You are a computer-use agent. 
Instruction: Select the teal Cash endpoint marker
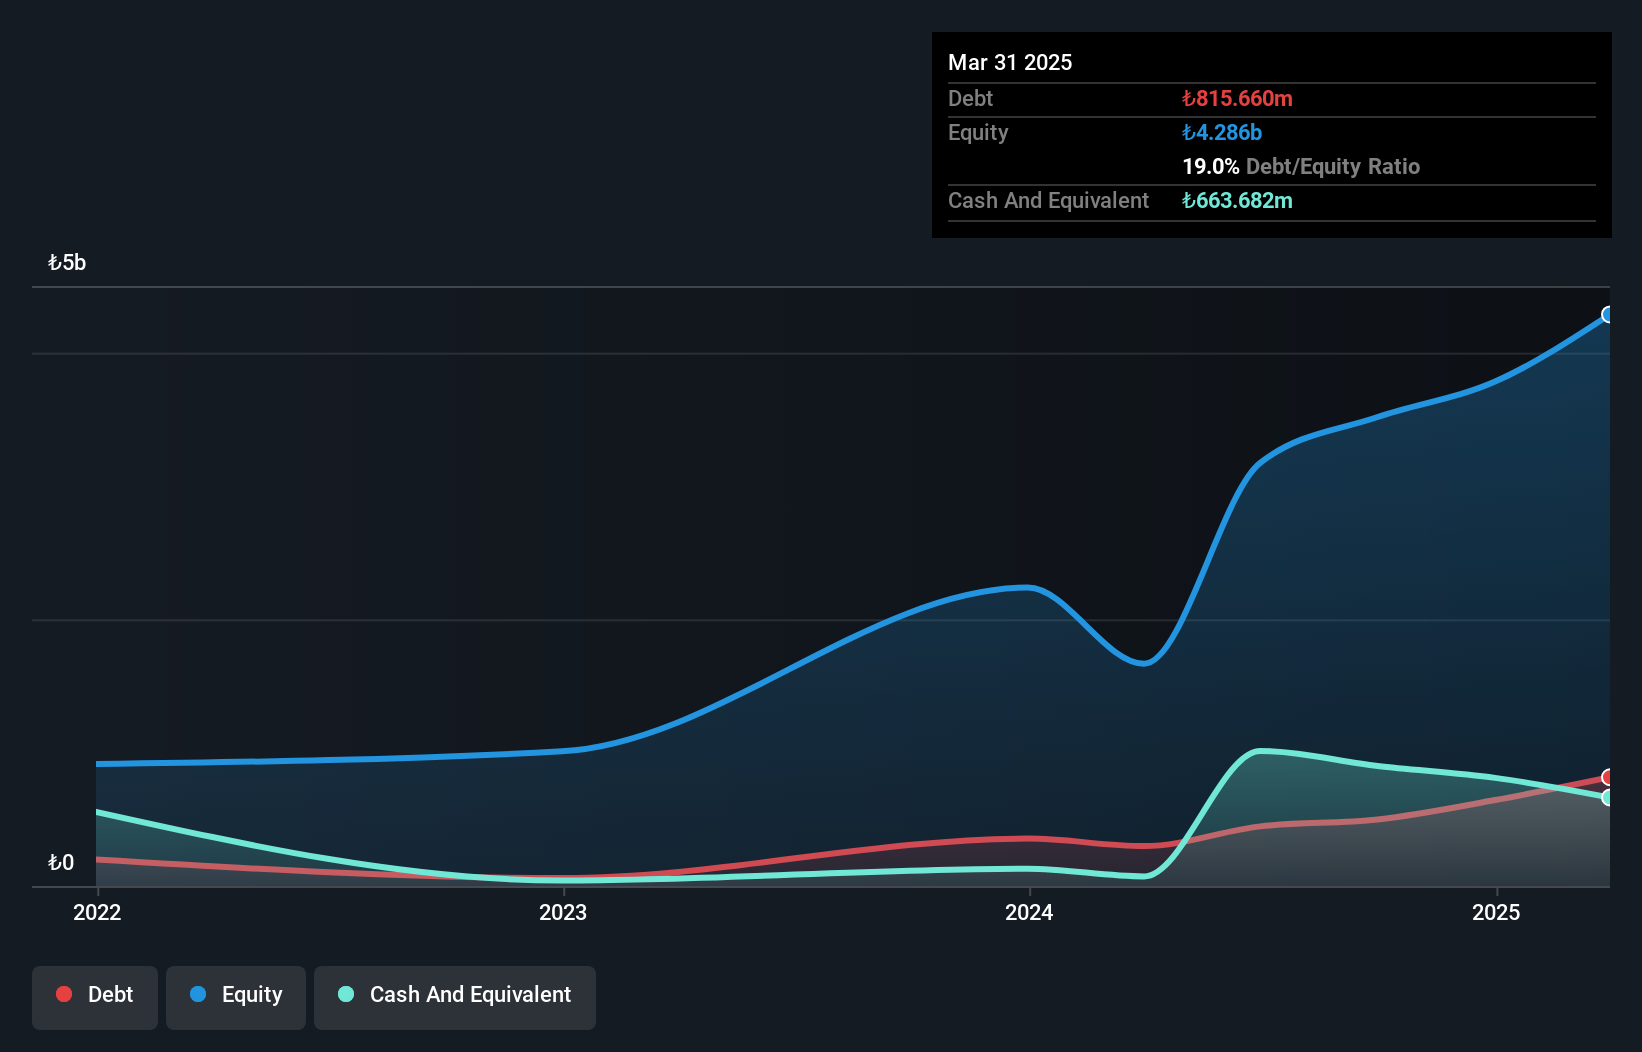pos(1608,797)
